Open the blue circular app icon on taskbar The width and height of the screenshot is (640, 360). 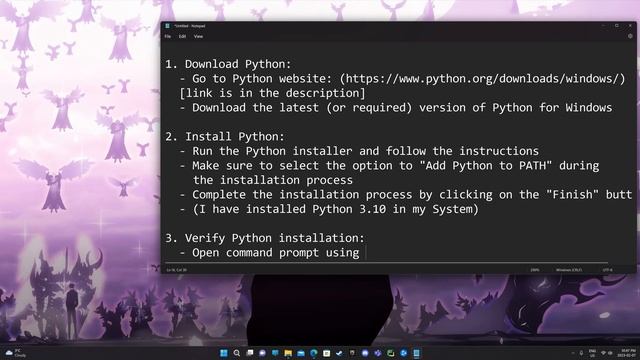pyautogui.click(x=404, y=353)
